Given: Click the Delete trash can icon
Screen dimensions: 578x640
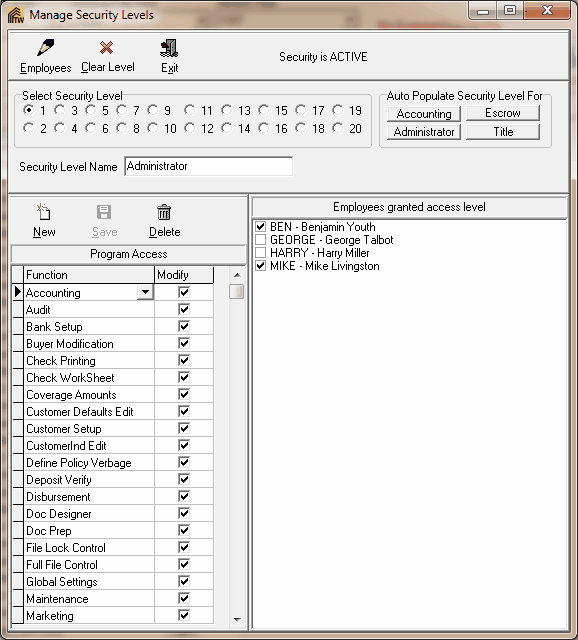Looking at the screenshot, I should pyautogui.click(x=164, y=212).
